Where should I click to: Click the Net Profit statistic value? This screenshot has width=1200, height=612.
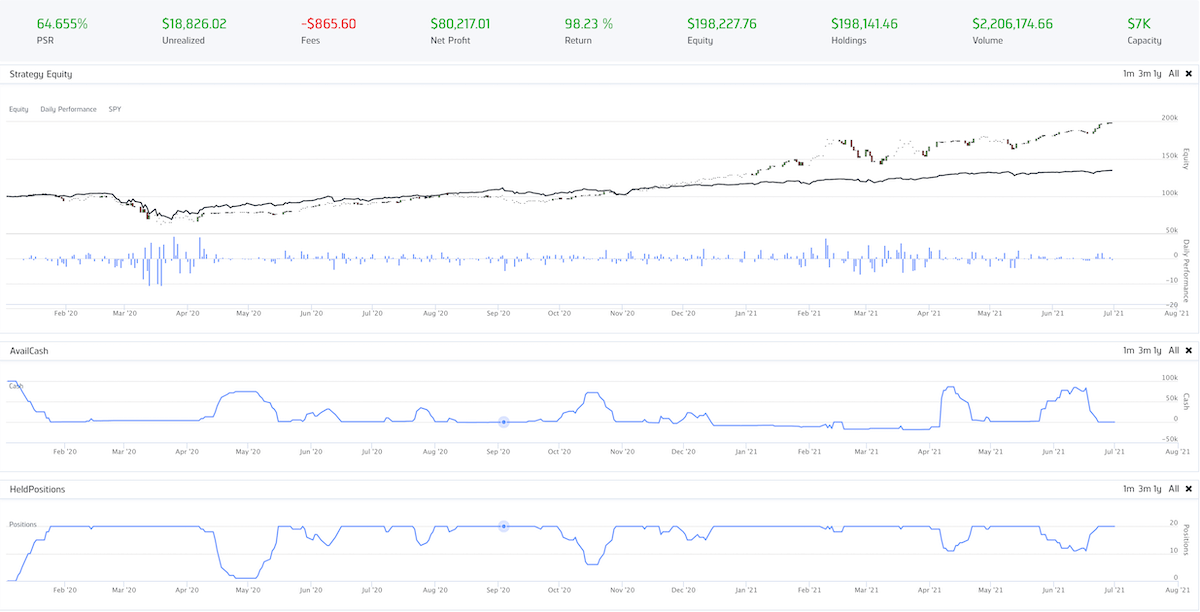point(460,23)
